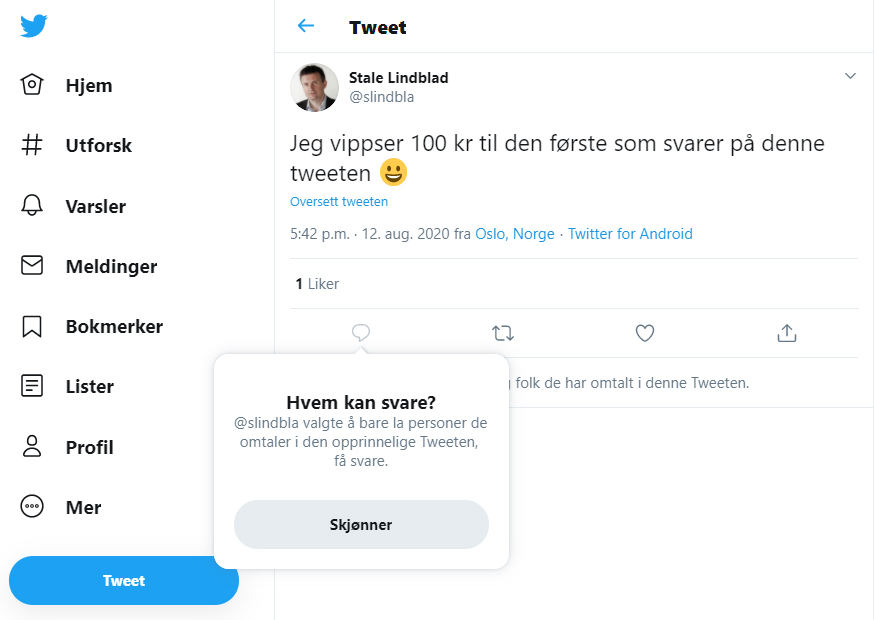Open Hjem home icon in sidebar
This screenshot has width=874, height=620.
pos(32,85)
